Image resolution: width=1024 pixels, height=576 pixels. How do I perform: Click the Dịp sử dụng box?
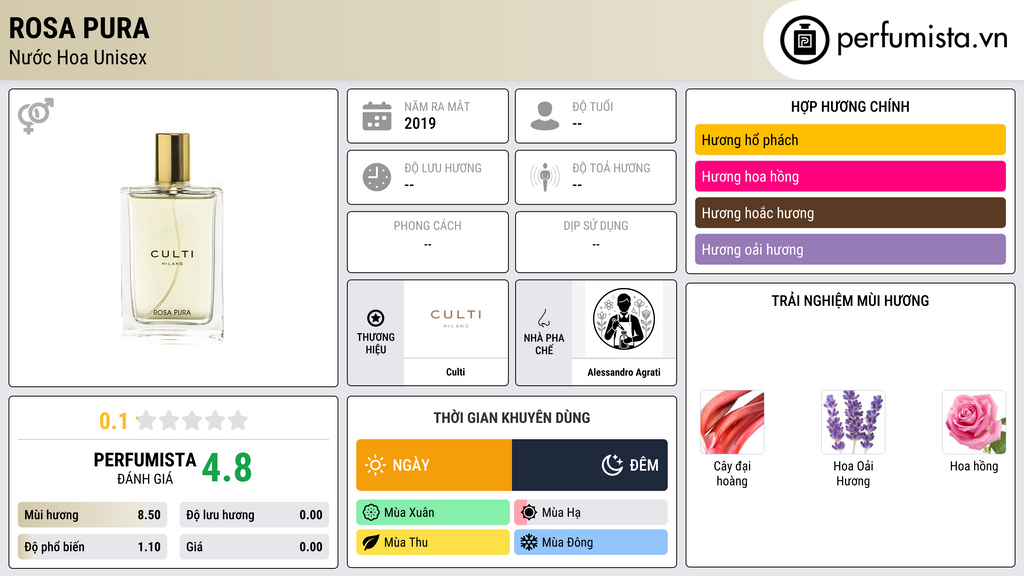click(x=596, y=242)
